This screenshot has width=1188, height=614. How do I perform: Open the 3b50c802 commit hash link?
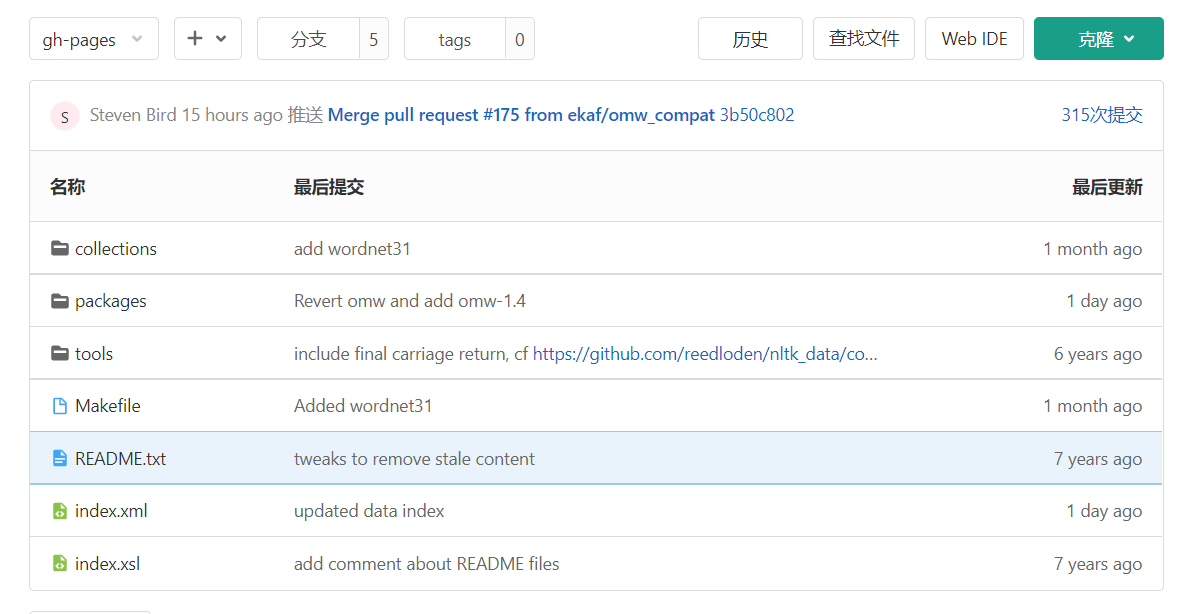757,115
